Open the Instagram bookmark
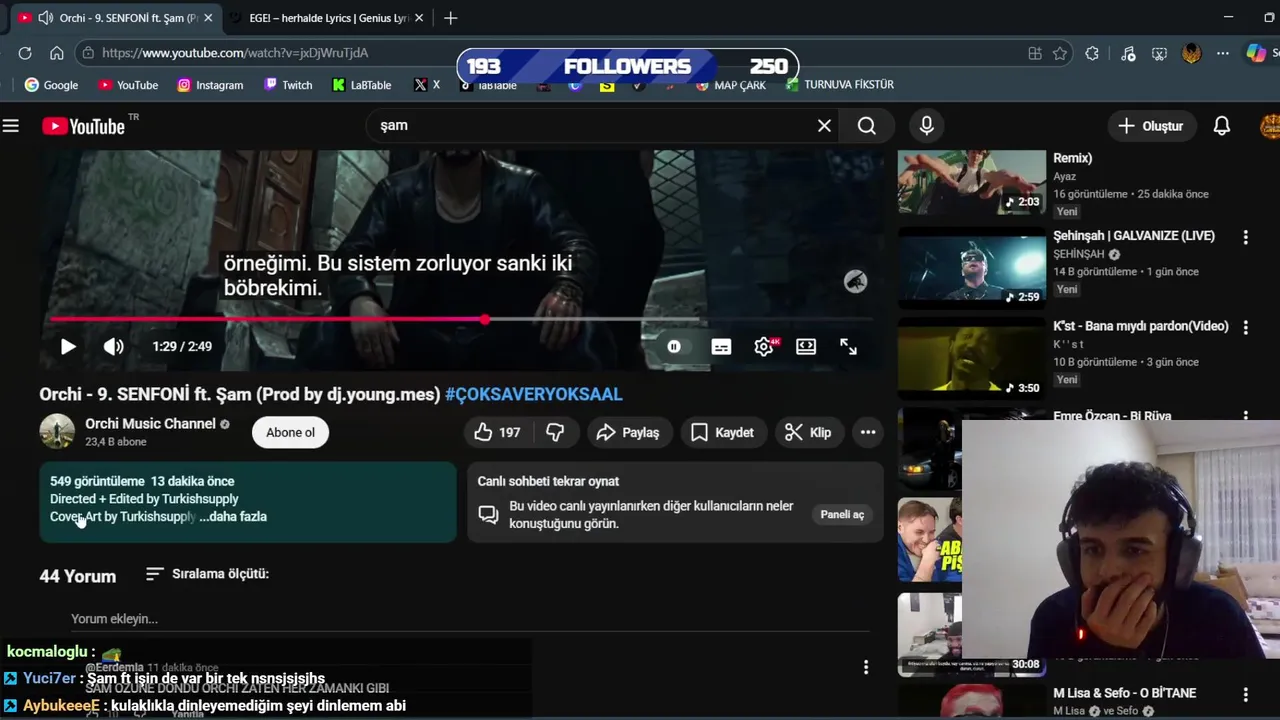 point(210,85)
